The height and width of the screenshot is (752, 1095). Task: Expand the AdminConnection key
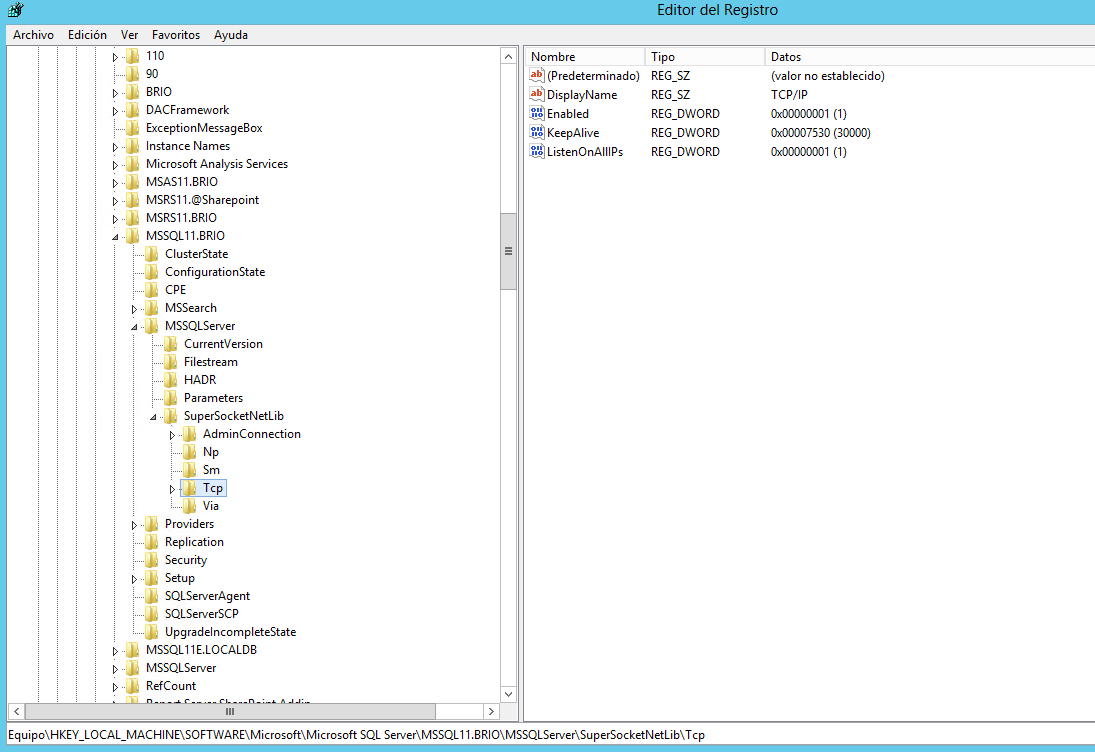pos(172,435)
